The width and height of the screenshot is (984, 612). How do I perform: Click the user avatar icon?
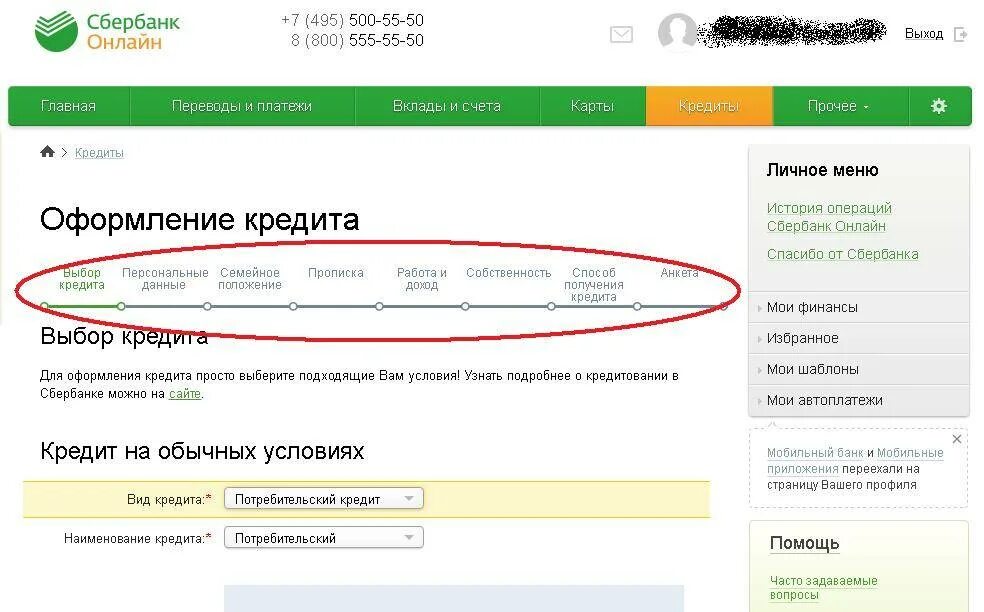(x=677, y=31)
